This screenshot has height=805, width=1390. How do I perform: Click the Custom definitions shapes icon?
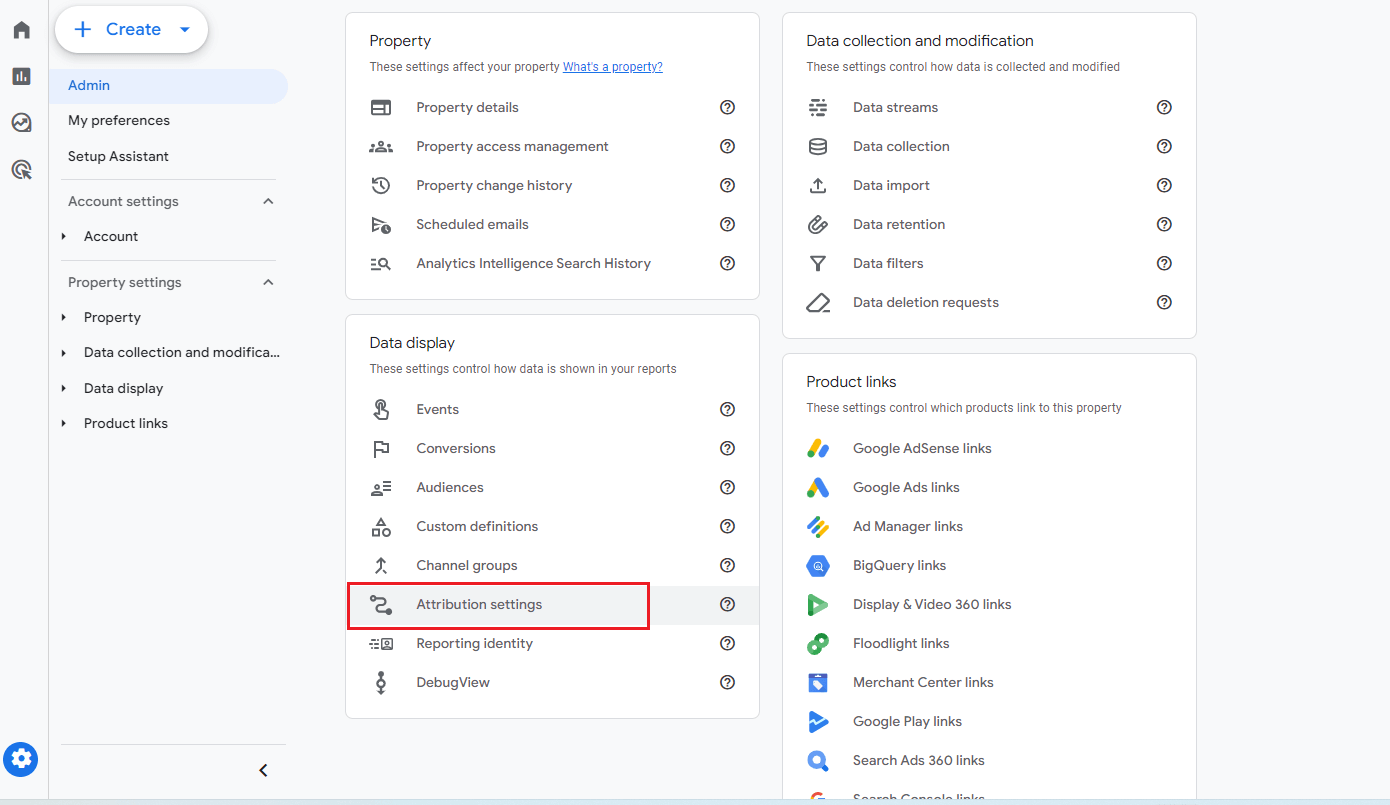coord(381,526)
